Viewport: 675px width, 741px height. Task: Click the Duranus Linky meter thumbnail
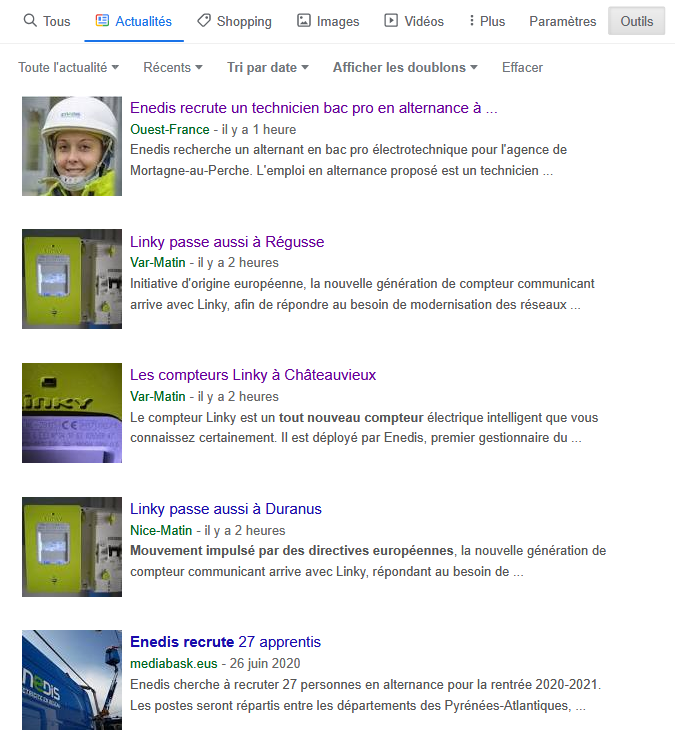click(x=72, y=547)
